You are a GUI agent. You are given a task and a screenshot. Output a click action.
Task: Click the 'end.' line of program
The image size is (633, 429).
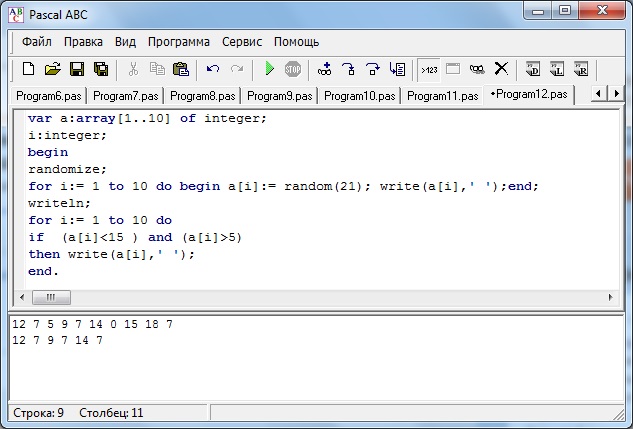pos(43,271)
